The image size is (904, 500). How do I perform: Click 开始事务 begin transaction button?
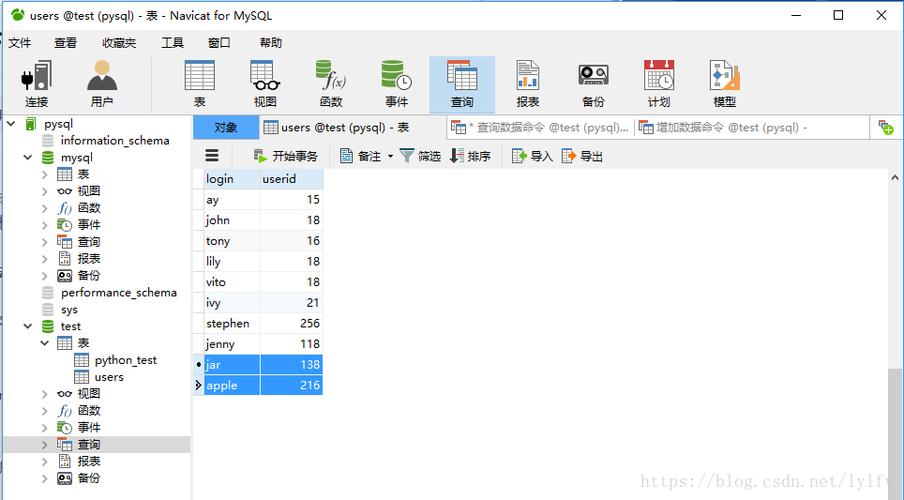286,156
